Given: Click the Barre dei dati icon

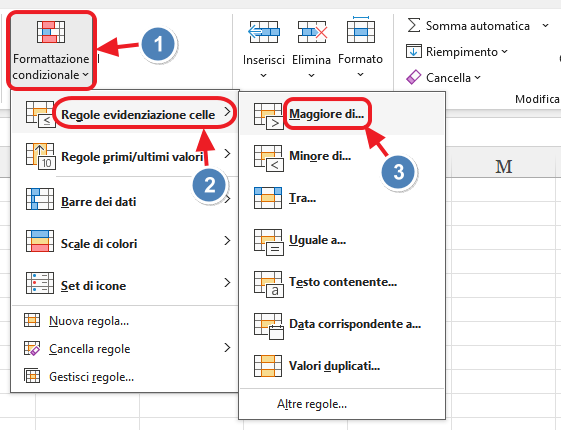Looking at the screenshot, I should [40, 199].
